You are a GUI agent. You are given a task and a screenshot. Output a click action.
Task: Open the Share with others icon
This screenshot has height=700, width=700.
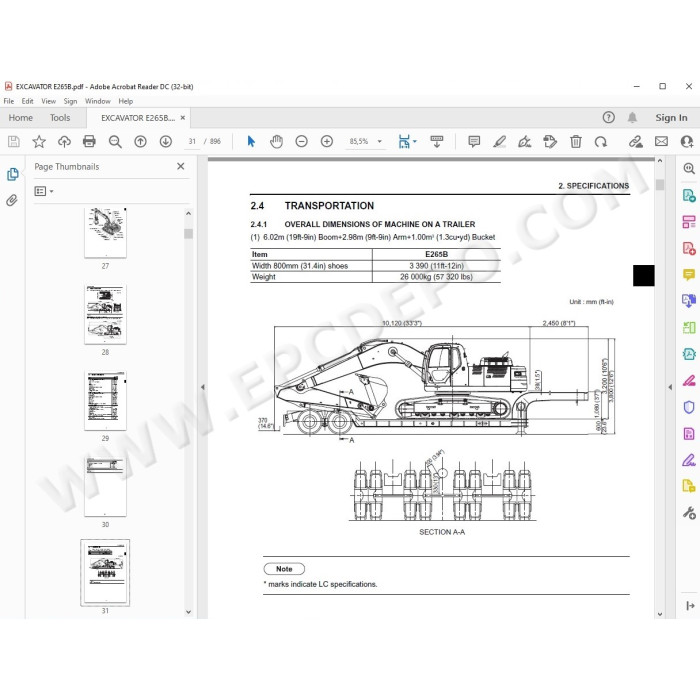687,142
